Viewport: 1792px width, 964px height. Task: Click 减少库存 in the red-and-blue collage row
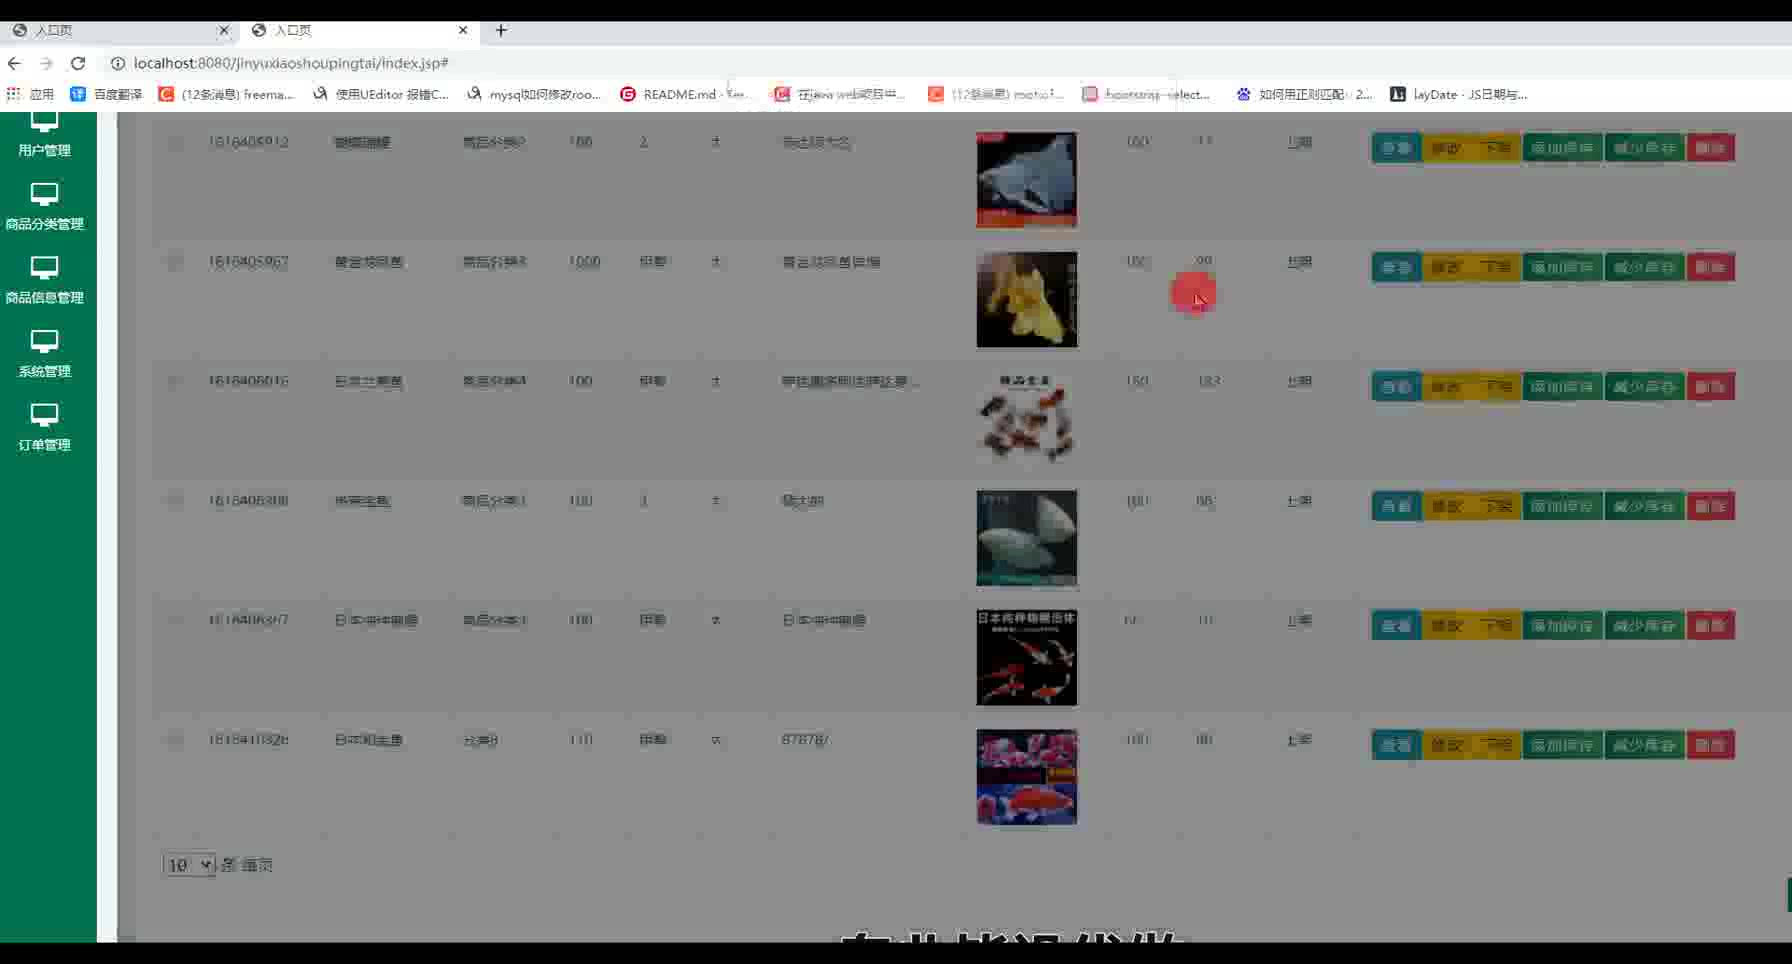pyautogui.click(x=1645, y=745)
